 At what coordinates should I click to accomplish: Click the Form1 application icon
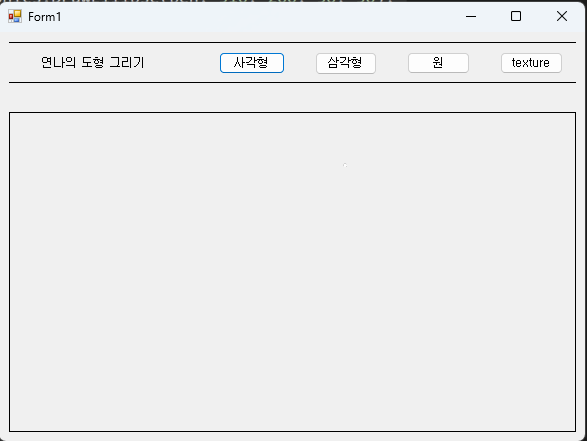[x=15, y=16]
